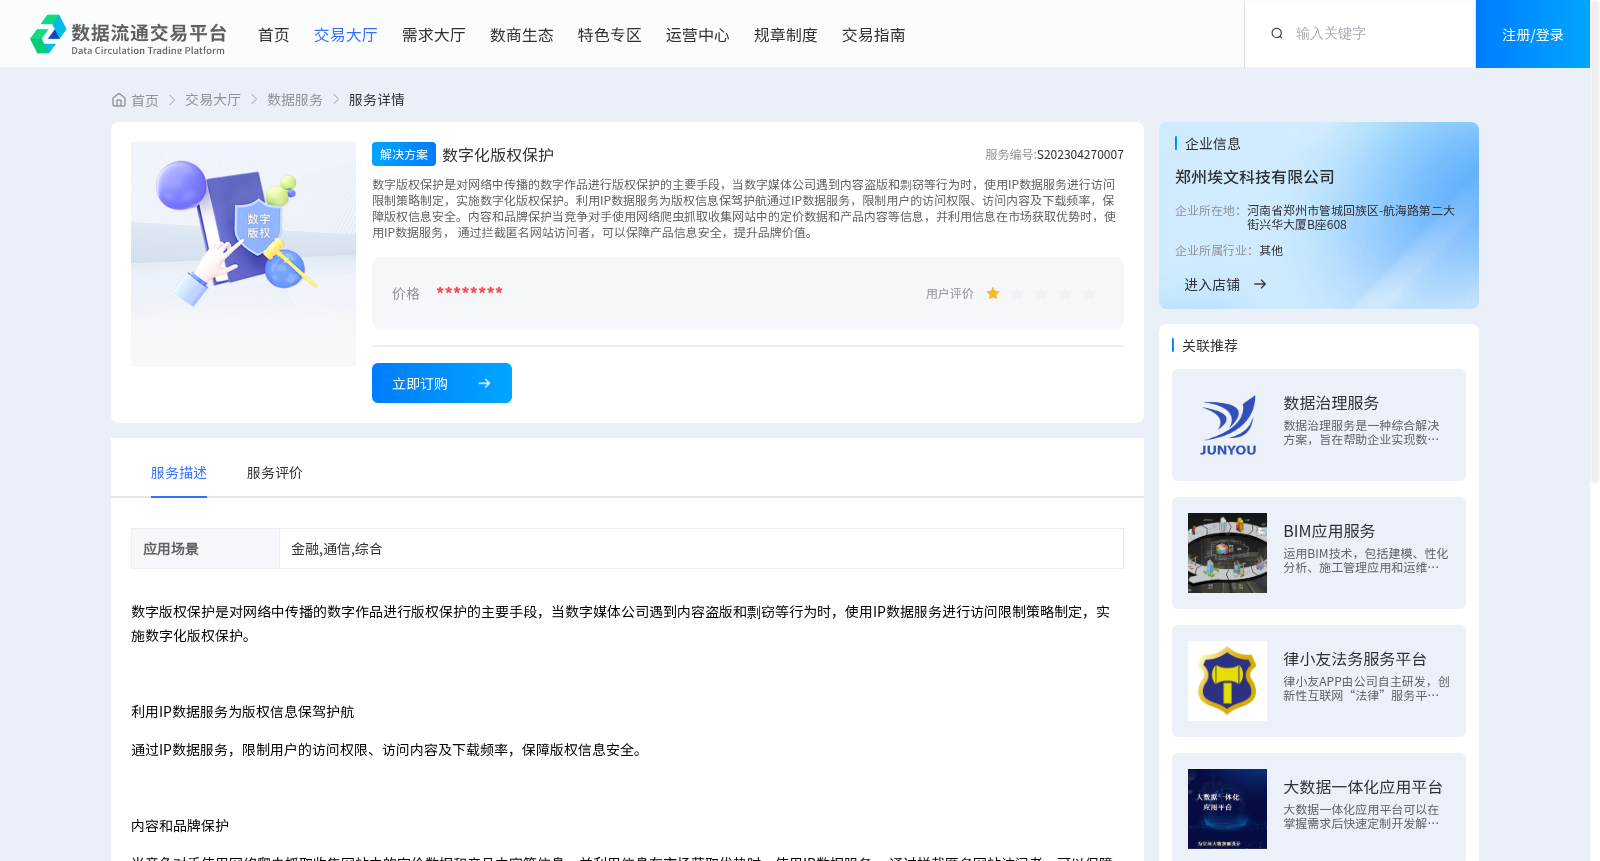Navigate to 运营中心

pyautogui.click(x=697, y=35)
